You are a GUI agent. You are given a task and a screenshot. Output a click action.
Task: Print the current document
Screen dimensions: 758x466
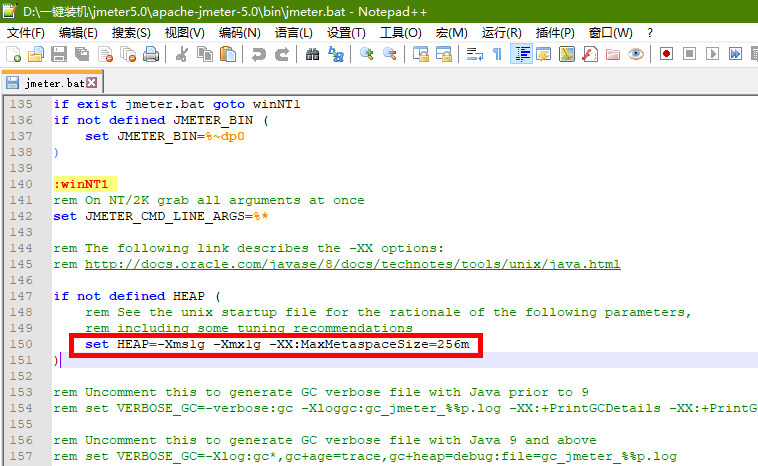tap(151, 54)
